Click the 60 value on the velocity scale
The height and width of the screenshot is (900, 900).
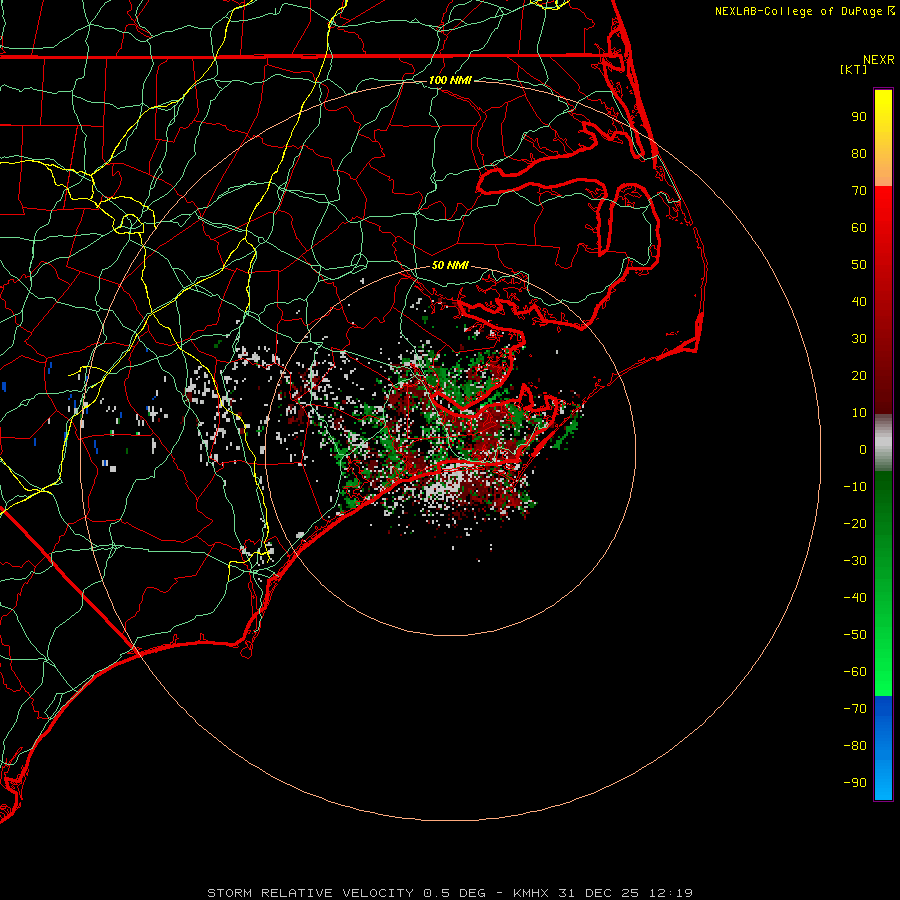[x=859, y=227]
